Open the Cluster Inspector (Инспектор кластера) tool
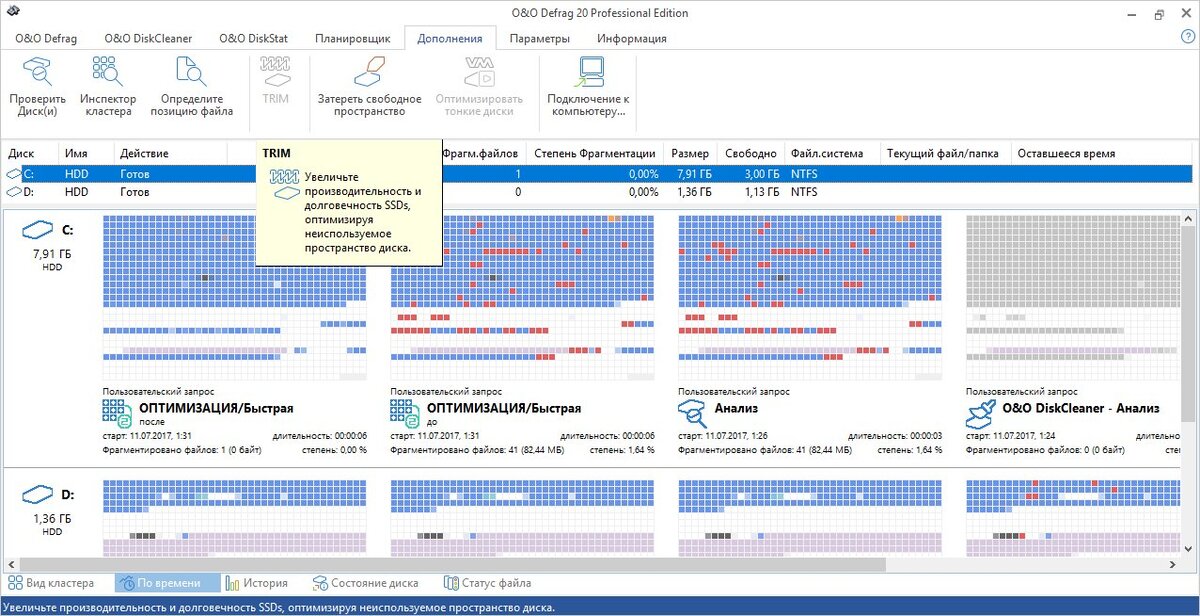 coord(108,87)
